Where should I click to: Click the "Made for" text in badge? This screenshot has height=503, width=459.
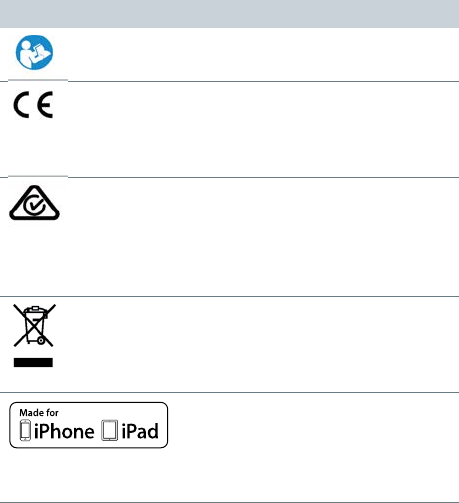39,413
